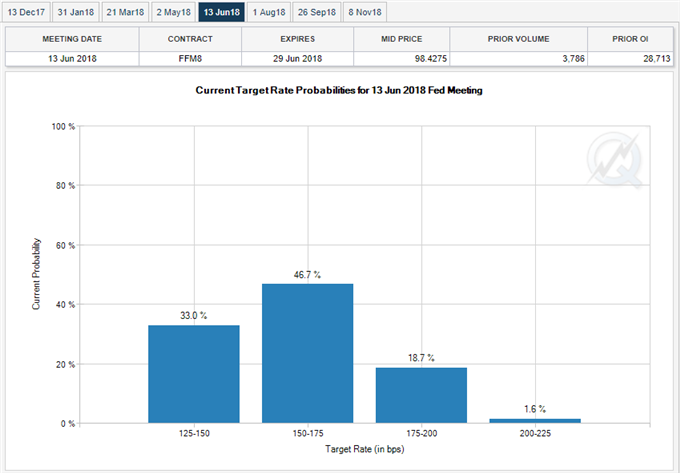Screen dimensions: 680x473
Task: Click the 18.7 % bar label
Action: (421, 358)
